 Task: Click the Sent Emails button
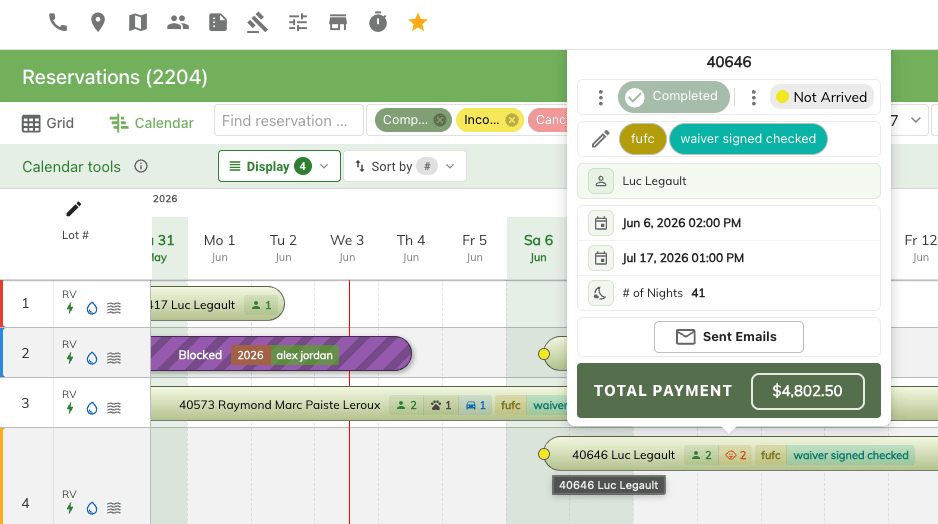tap(729, 337)
